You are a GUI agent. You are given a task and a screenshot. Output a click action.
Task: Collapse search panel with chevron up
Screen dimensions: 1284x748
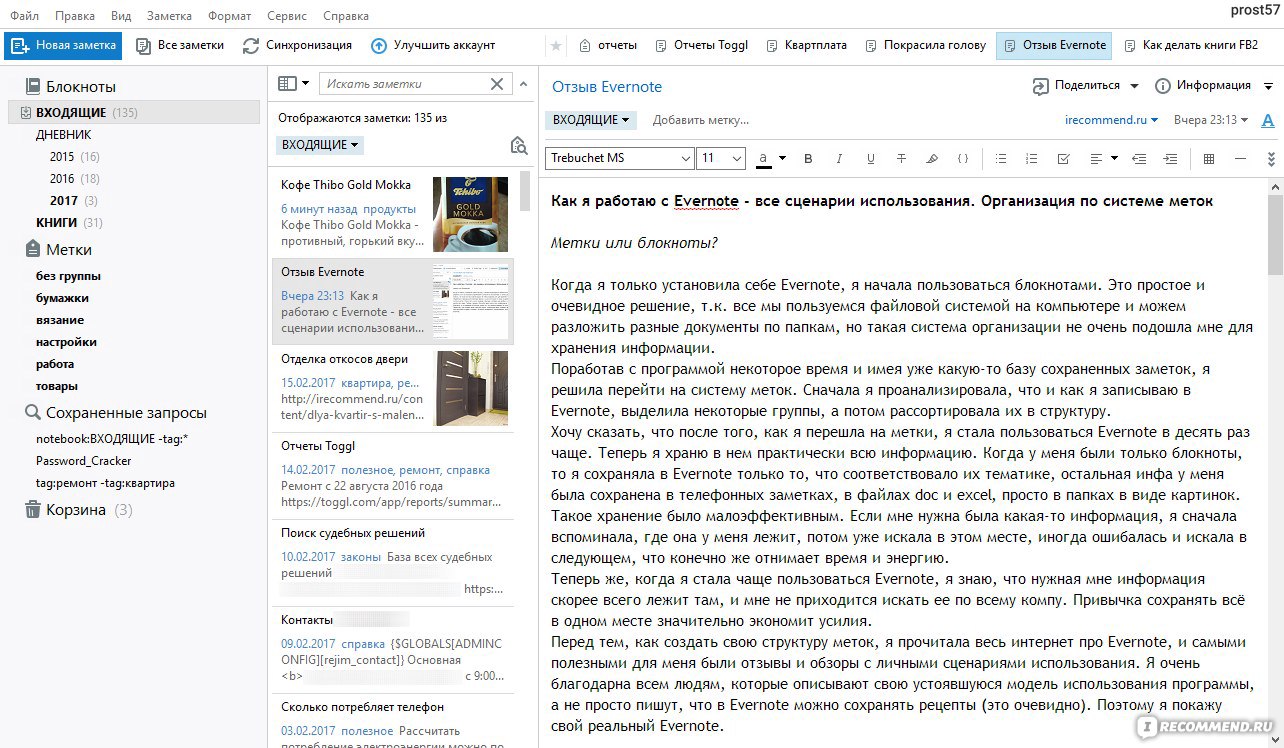tap(522, 84)
